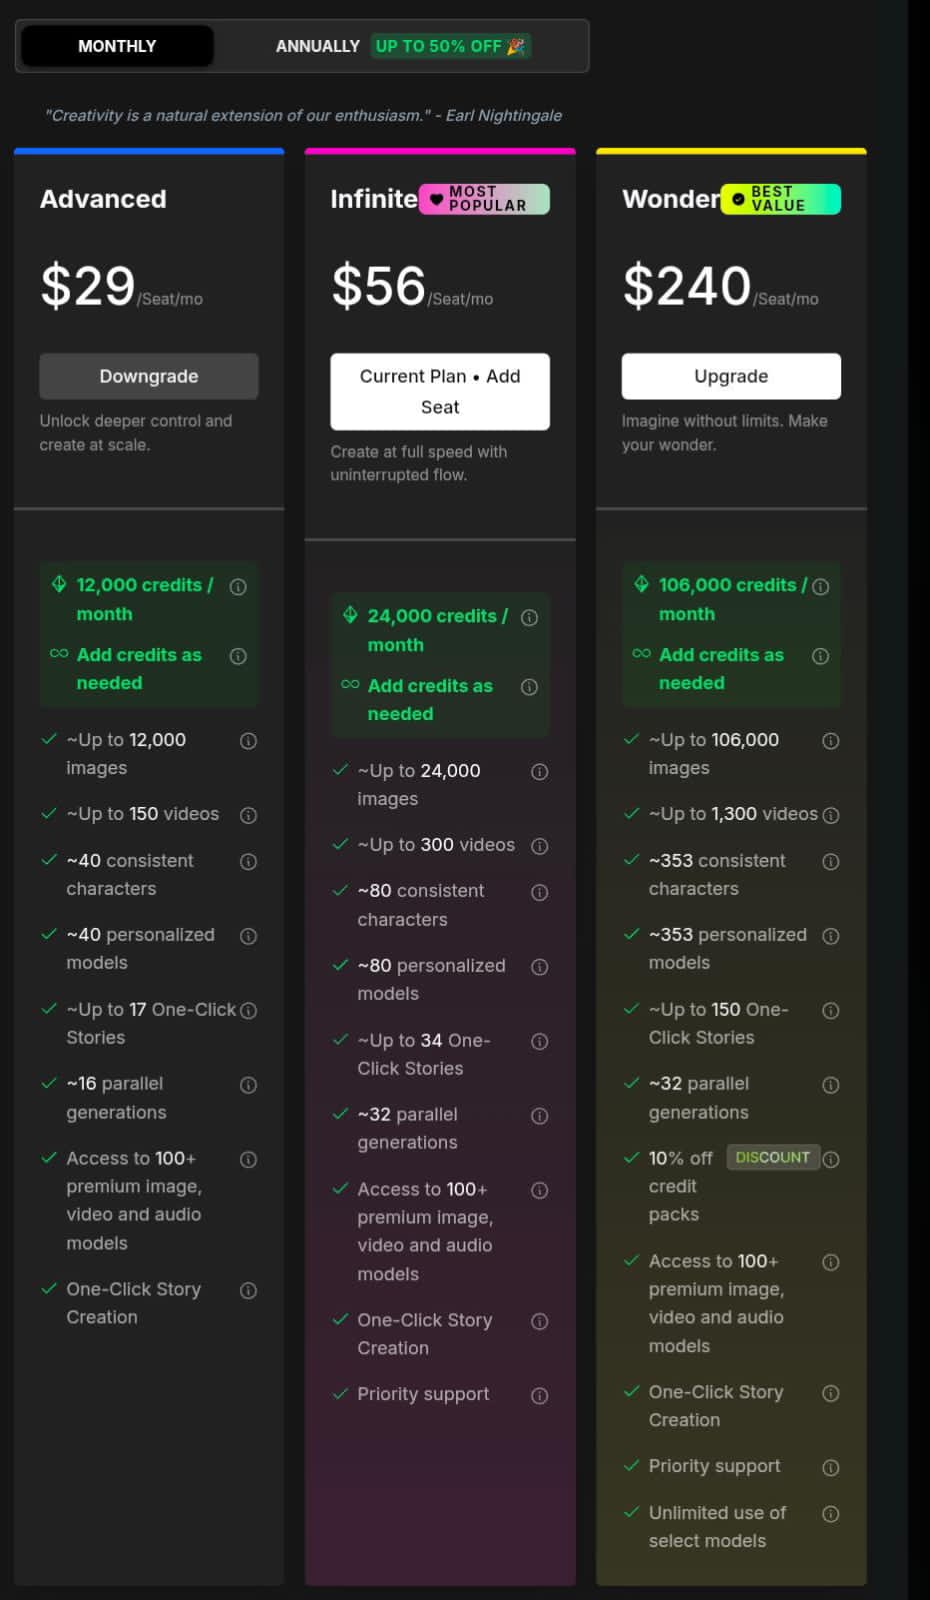The width and height of the screenshot is (930, 1600).
Task: Click the Discount tag in Wonder plan
Action: click(772, 1157)
